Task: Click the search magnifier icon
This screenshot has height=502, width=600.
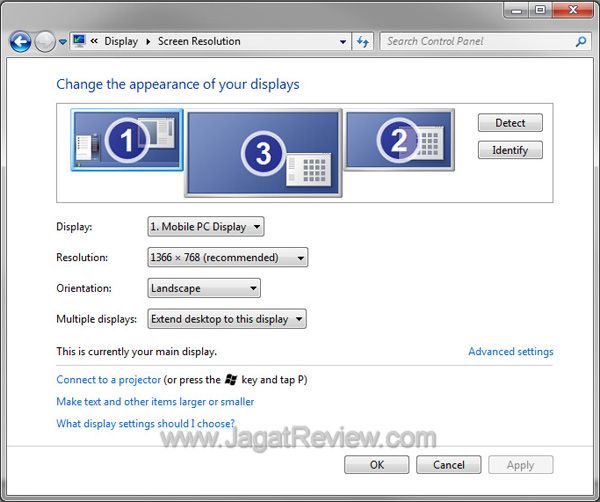Action: [581, 42]
